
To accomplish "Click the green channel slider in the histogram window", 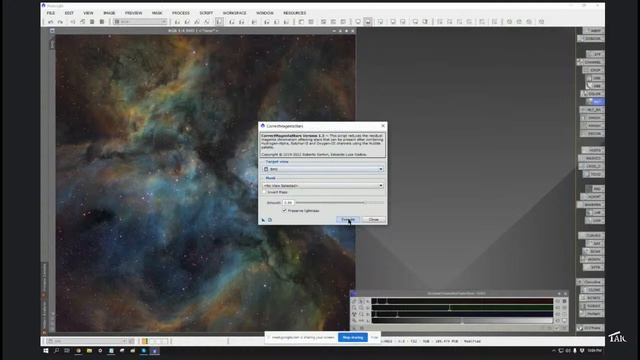I will pos(462,308).
